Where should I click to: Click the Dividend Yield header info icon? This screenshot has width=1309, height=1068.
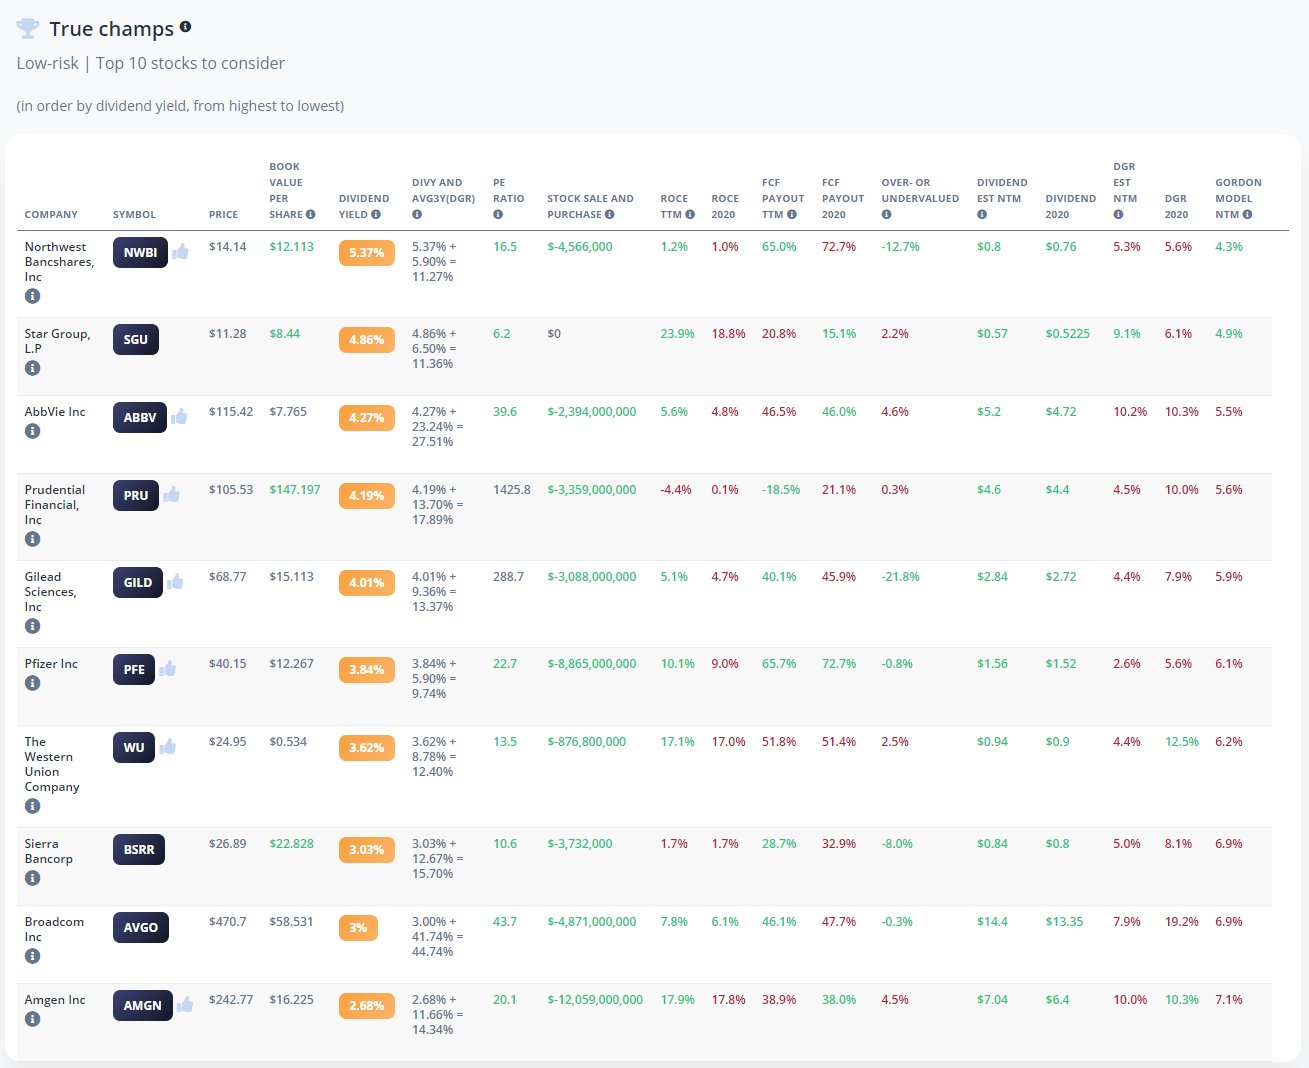pos(376,214)
